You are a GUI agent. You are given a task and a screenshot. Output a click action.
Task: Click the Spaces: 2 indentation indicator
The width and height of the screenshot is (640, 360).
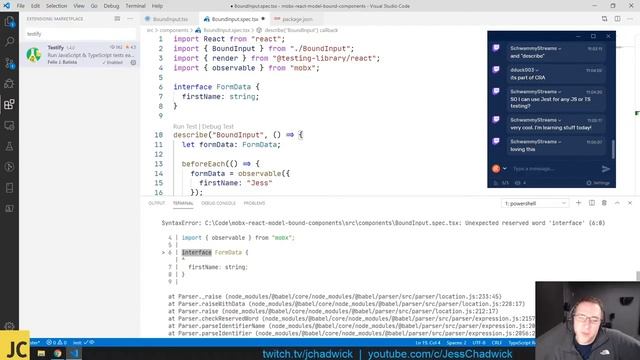tap(456, 343)
